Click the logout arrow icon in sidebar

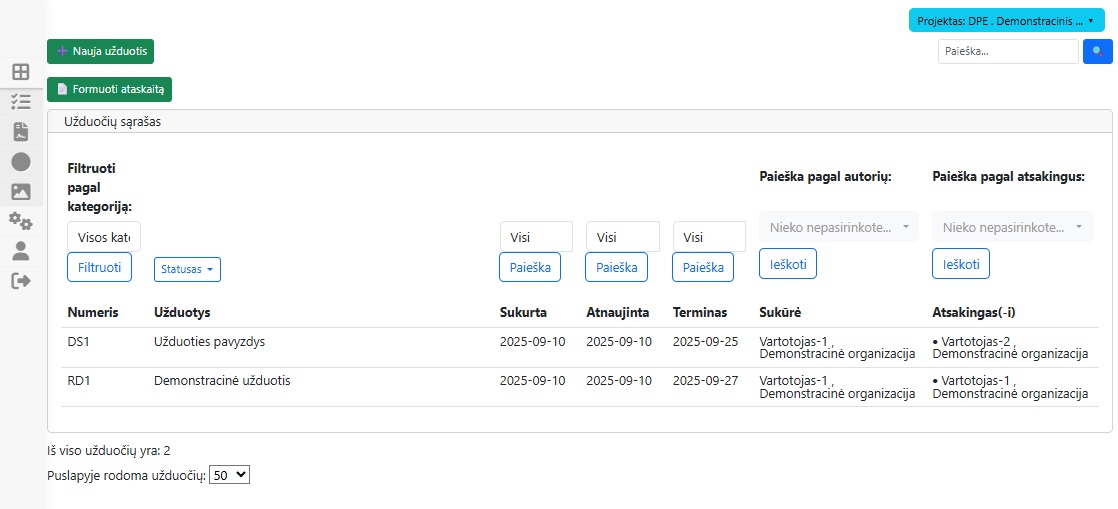click(x=20, y=281)
